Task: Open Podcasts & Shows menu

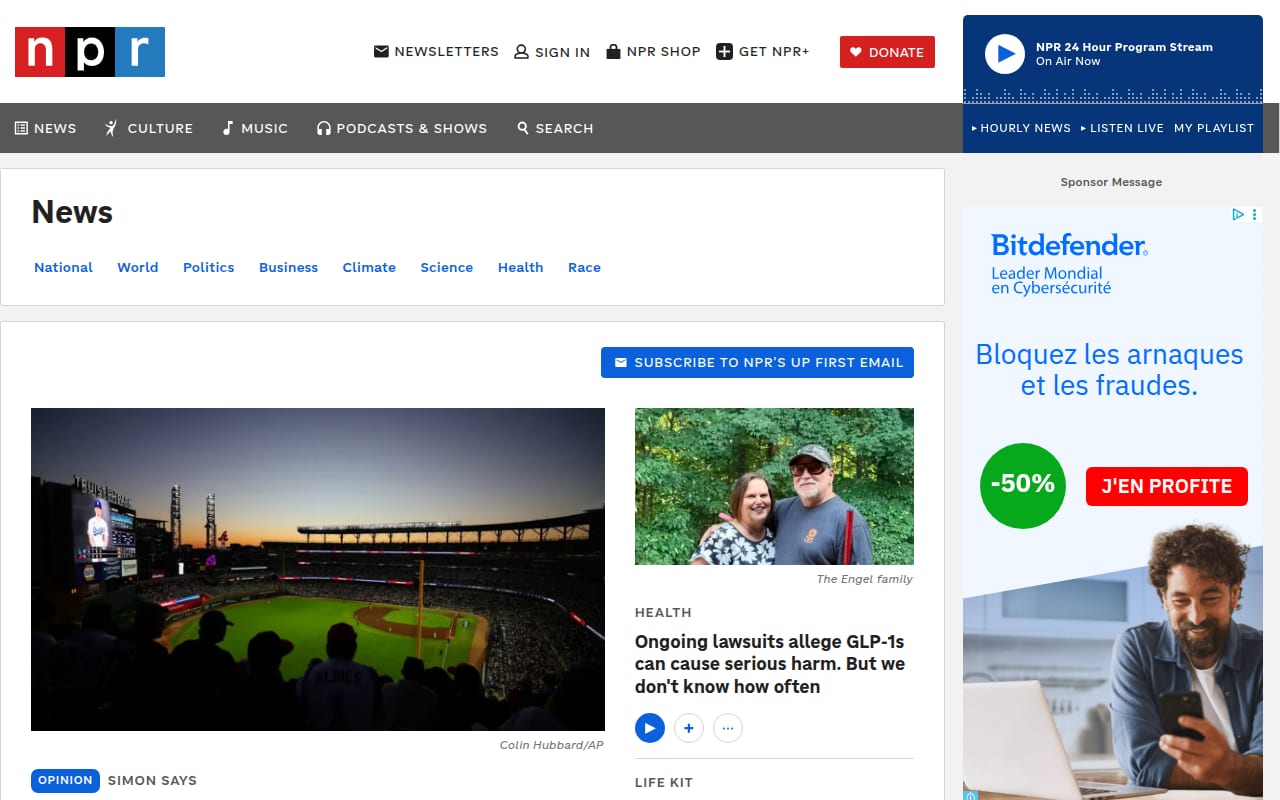Action: (412, 128)
